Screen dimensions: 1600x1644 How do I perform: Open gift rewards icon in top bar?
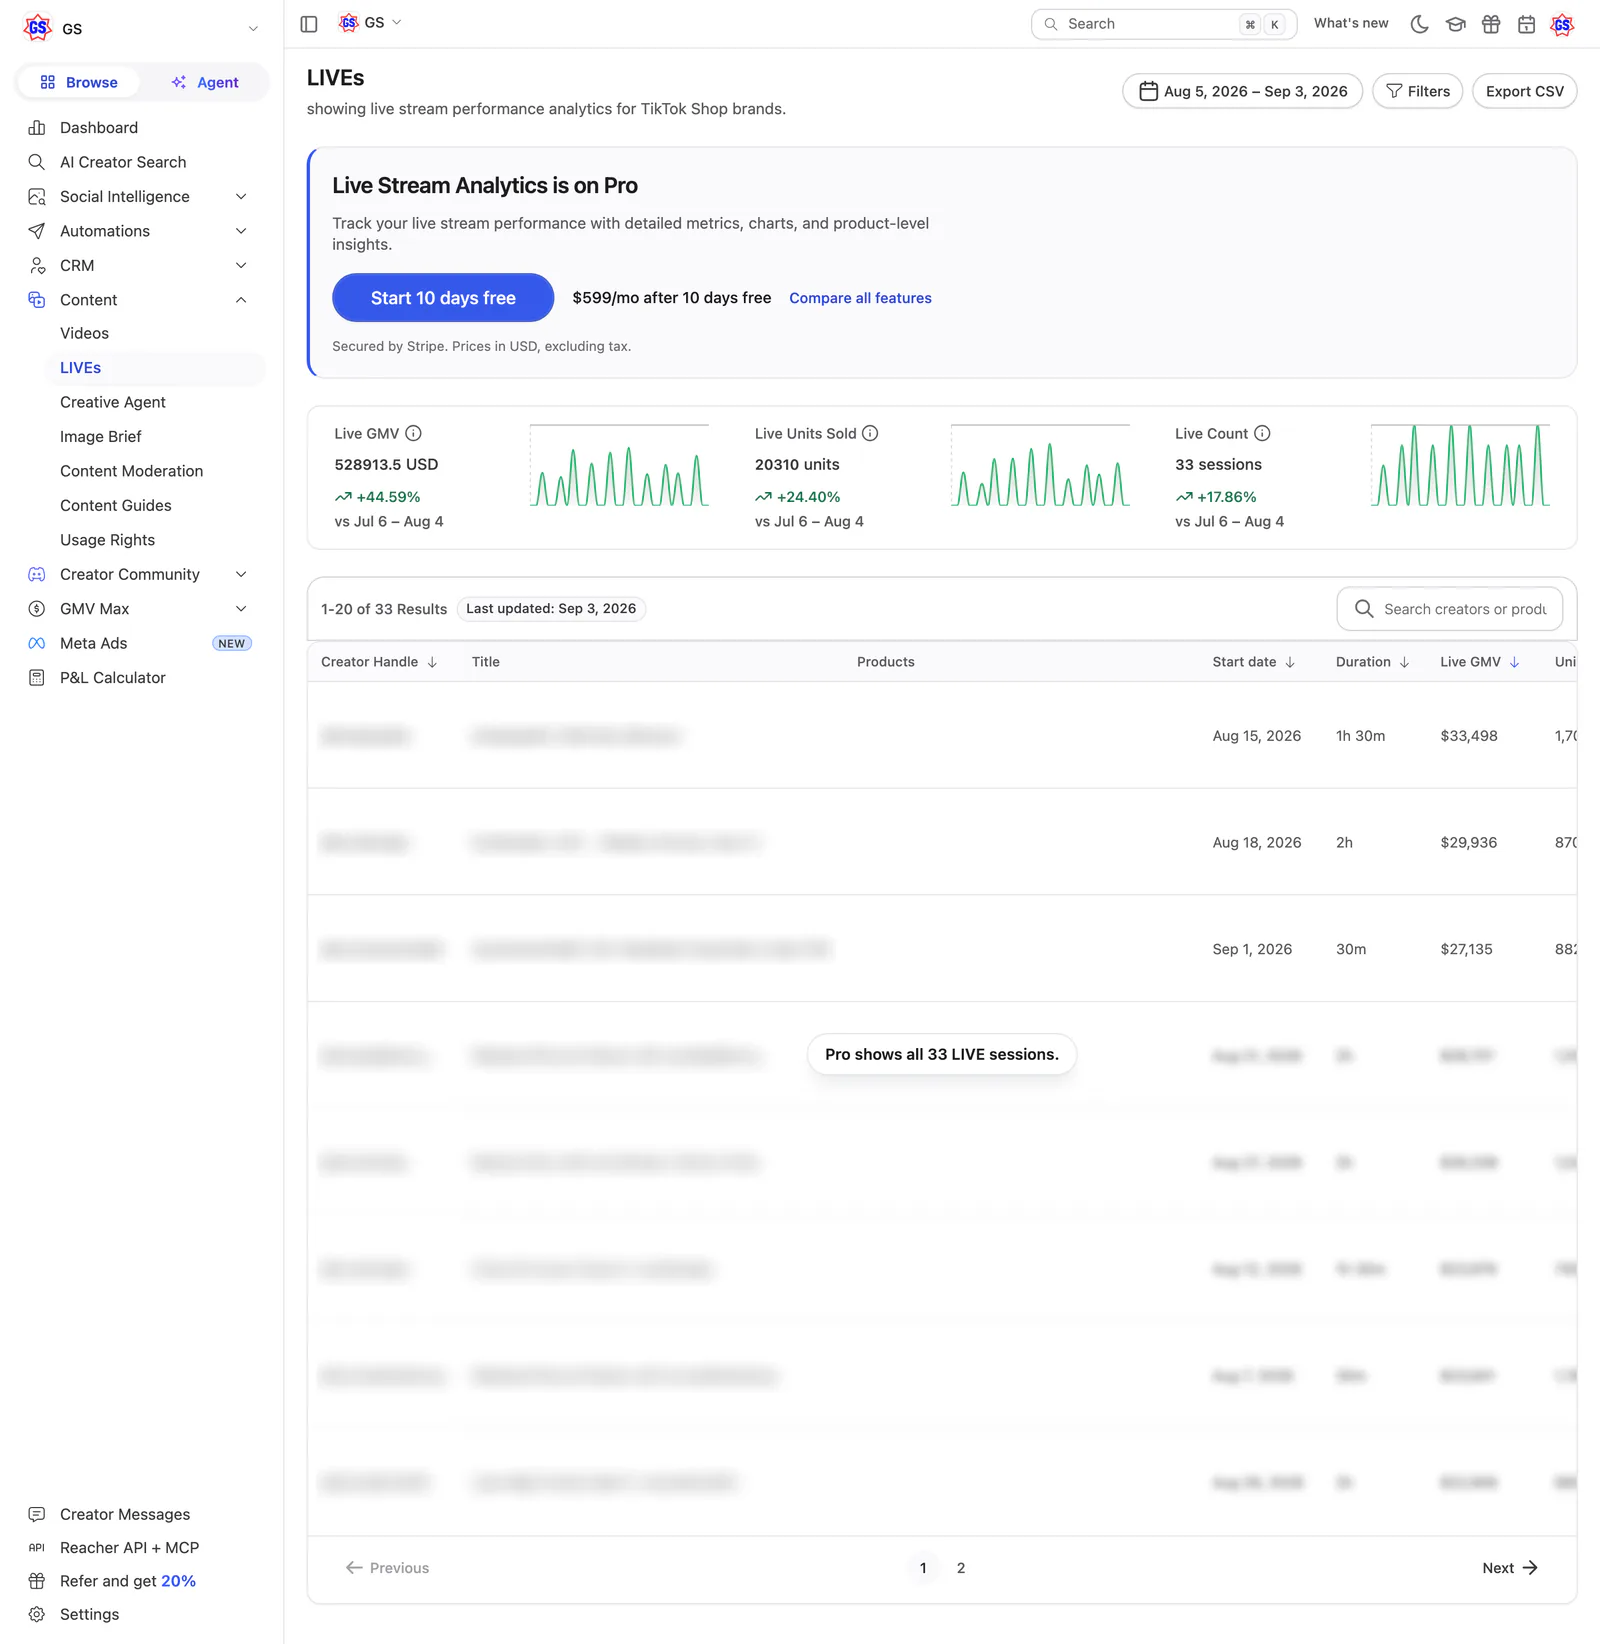[x=1491, y=24]
